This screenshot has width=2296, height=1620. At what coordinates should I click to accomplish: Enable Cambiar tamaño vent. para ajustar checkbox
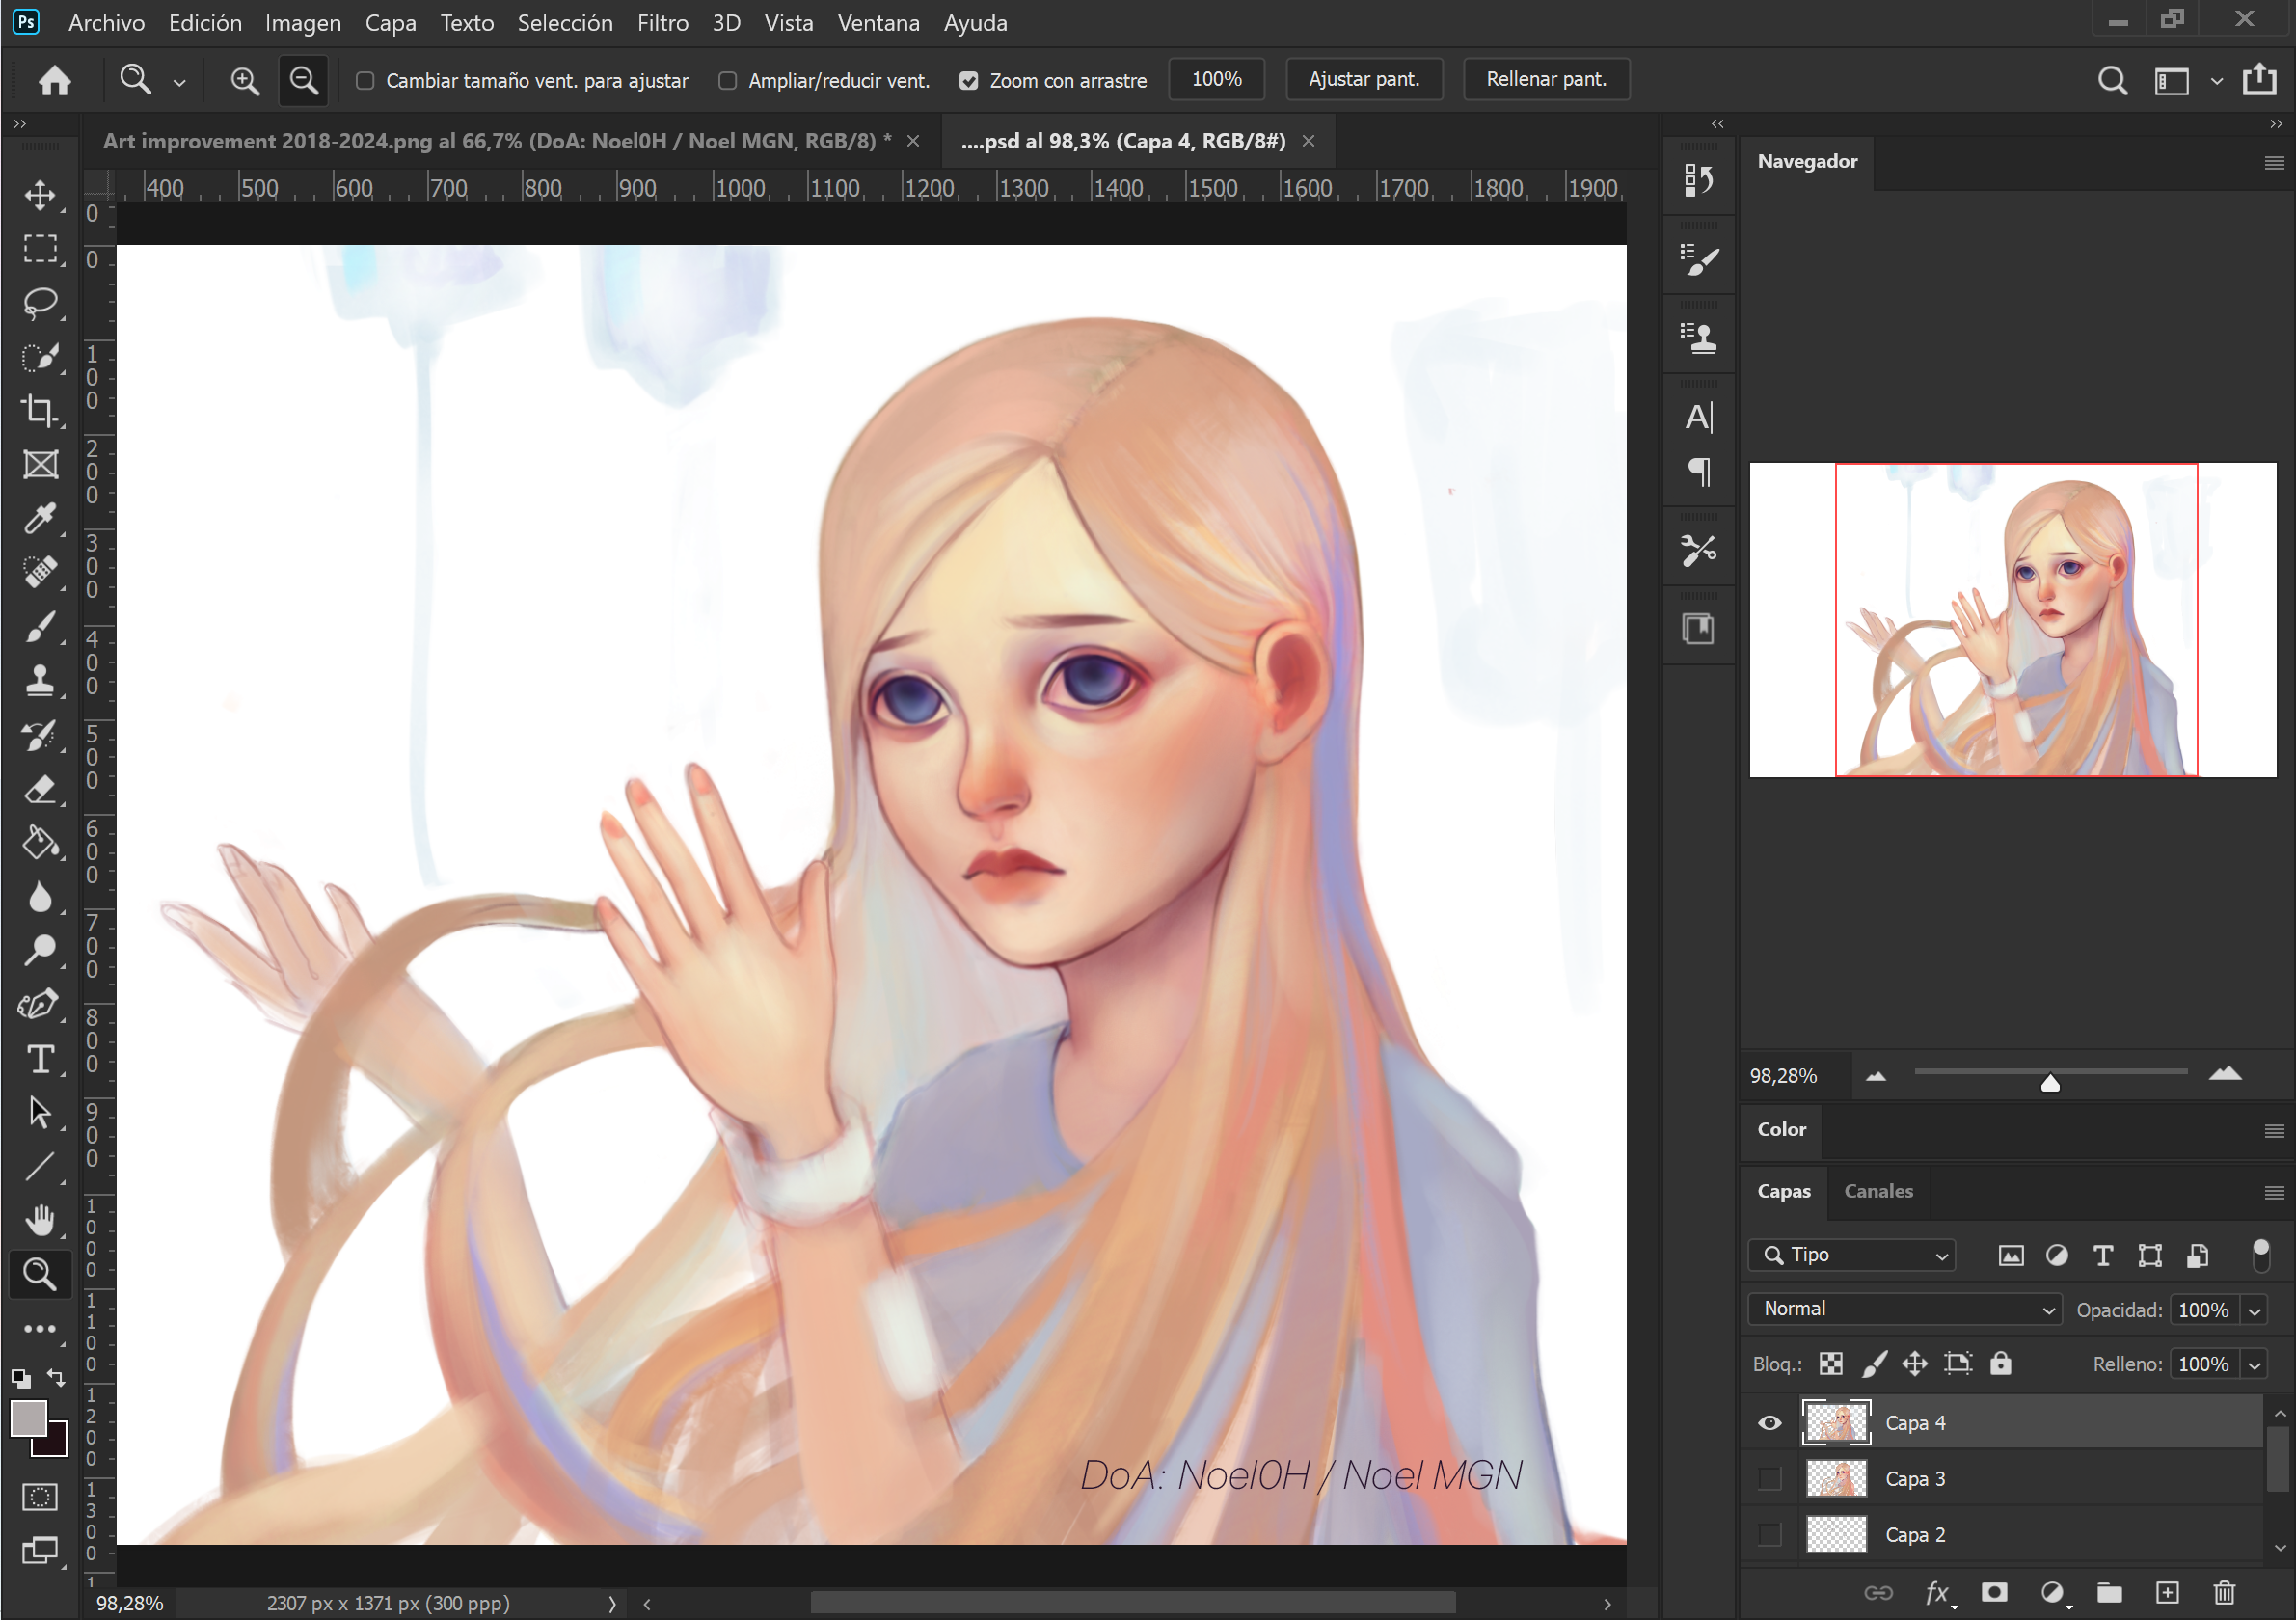(x=365, y=80)
